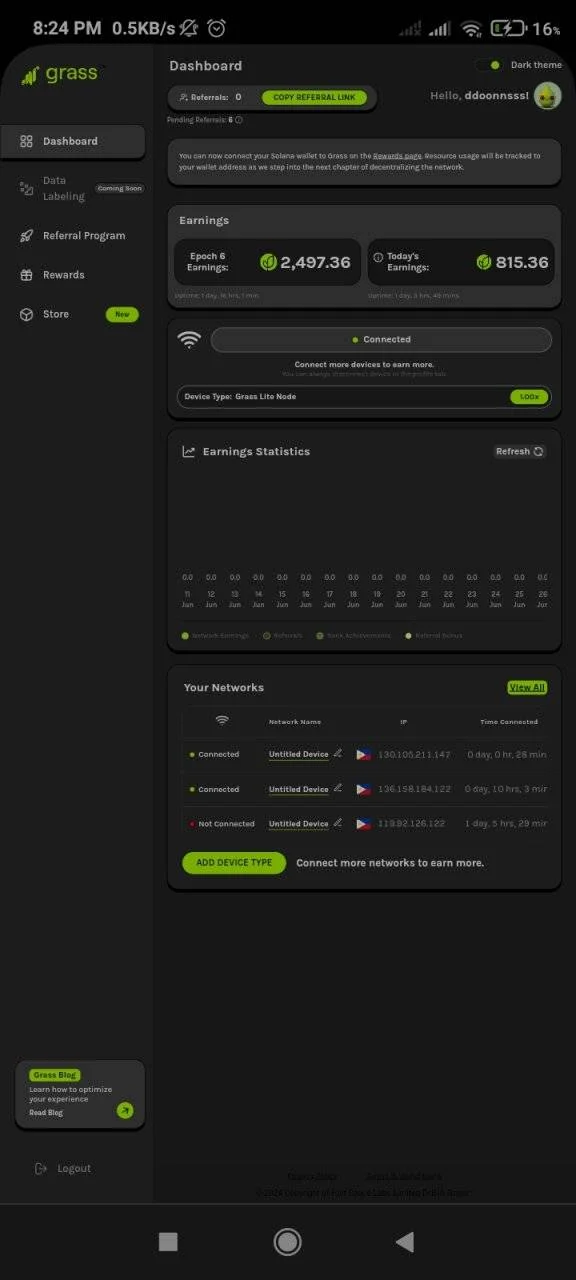Viewport: 576px width, 1280px height.
Task: Click the 2,497.36 earnings value
Action: pyautogui.click(x=315, y=262)
